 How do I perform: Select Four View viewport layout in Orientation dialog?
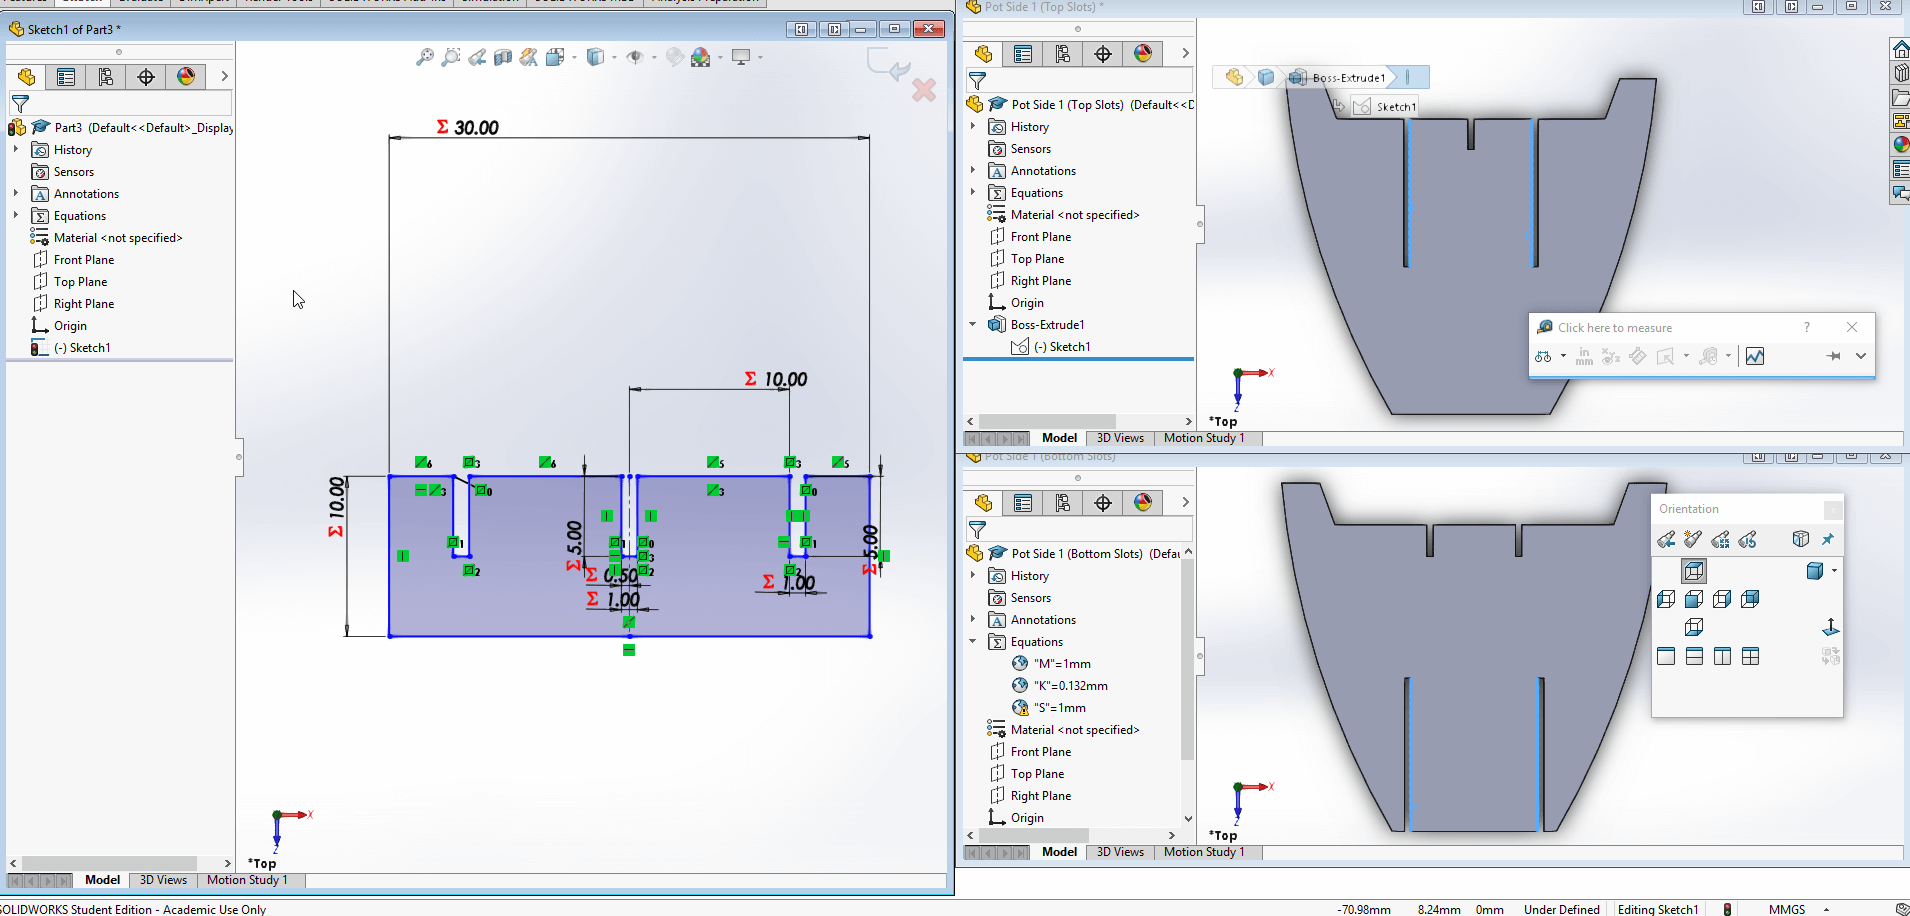pos(1750,656)
